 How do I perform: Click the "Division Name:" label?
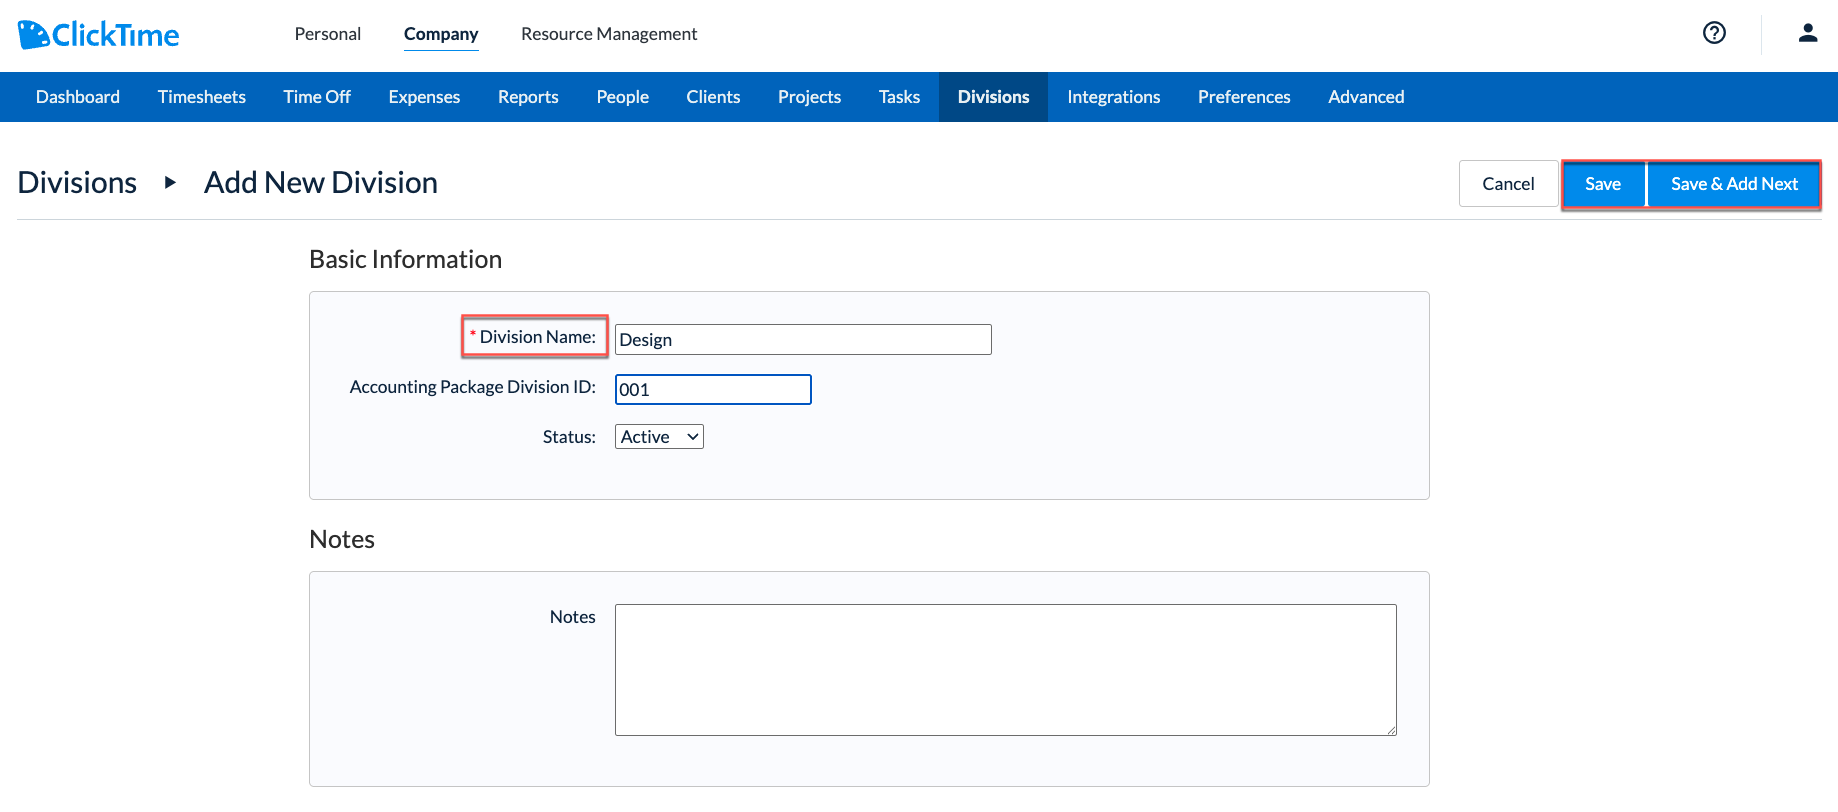[537, 337]
